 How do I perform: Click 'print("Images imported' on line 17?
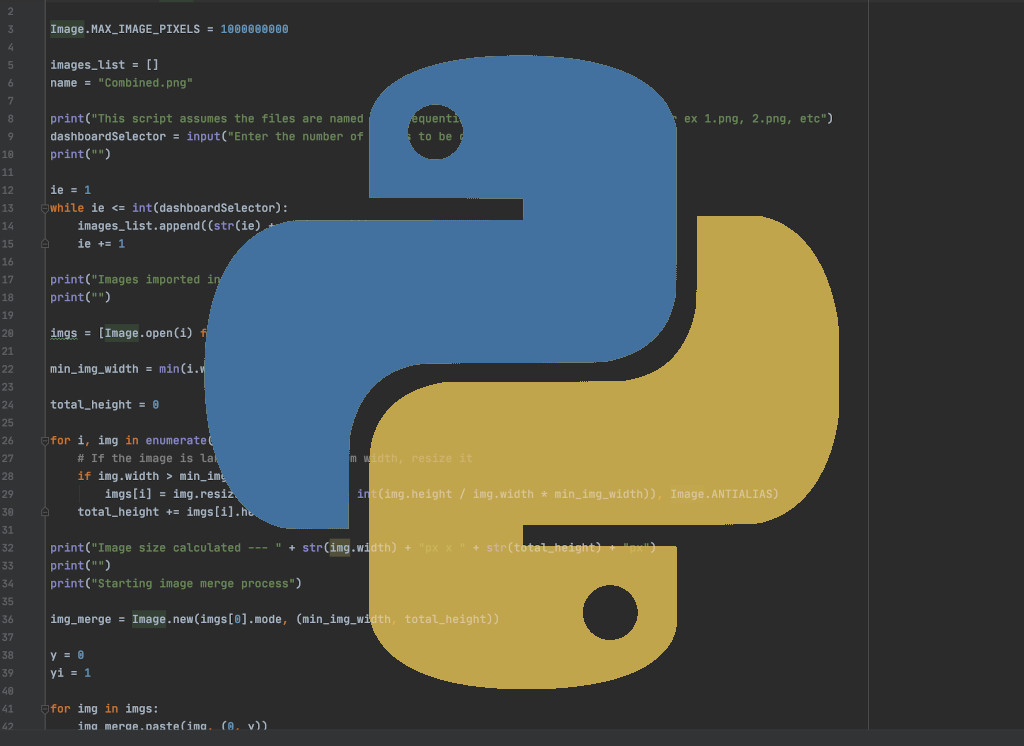pos(135,280)
